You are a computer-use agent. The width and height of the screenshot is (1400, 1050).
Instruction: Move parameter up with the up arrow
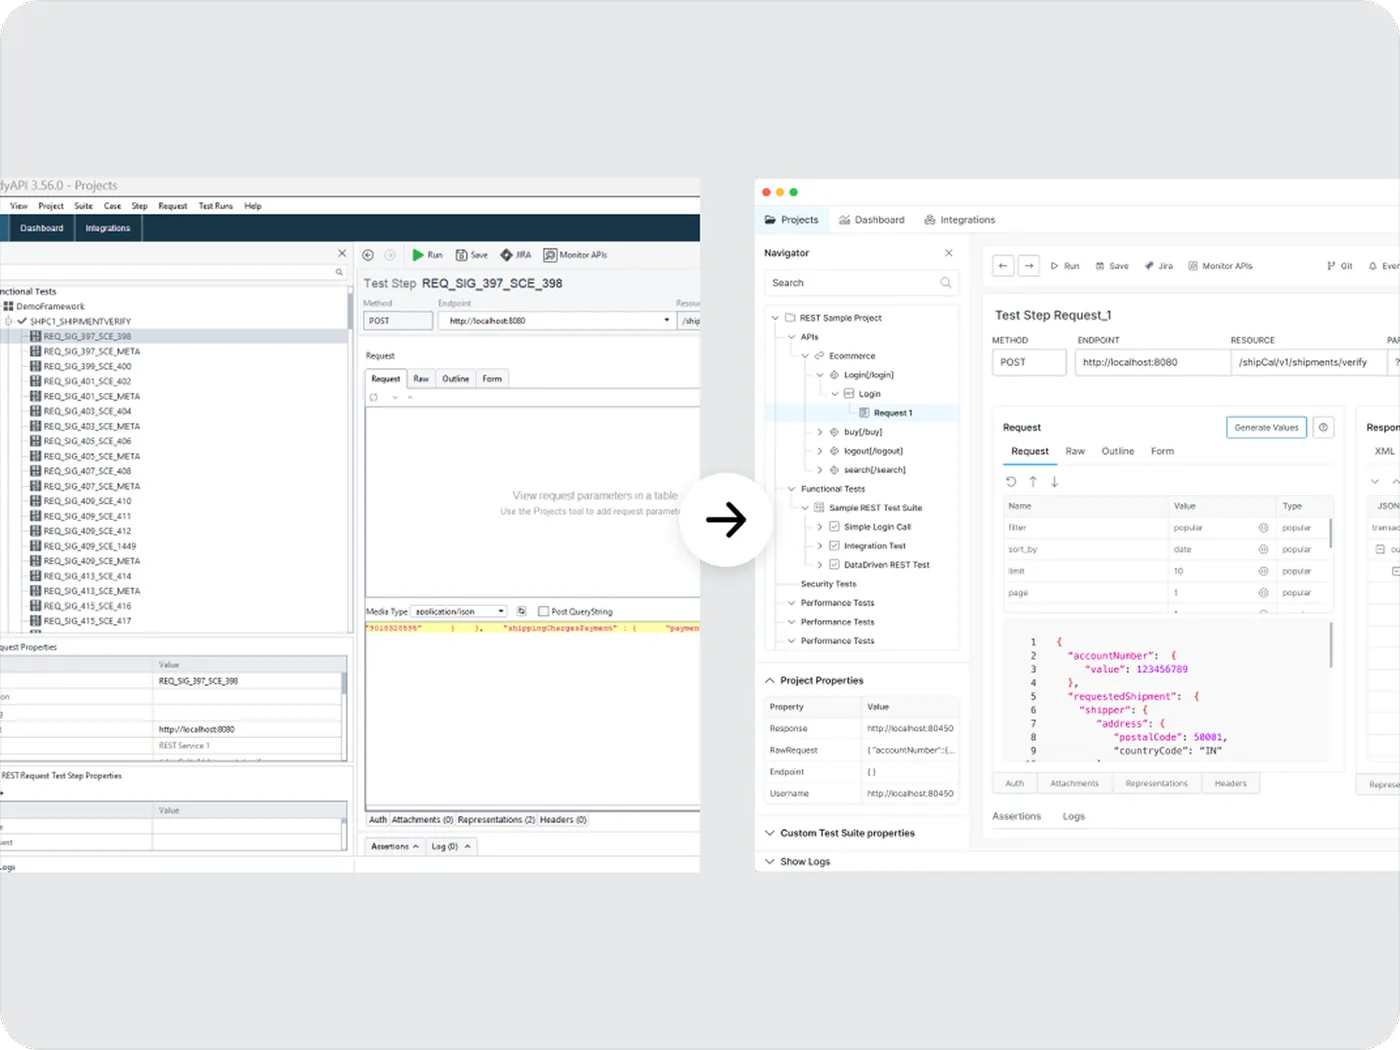(x=1033, y=482)
